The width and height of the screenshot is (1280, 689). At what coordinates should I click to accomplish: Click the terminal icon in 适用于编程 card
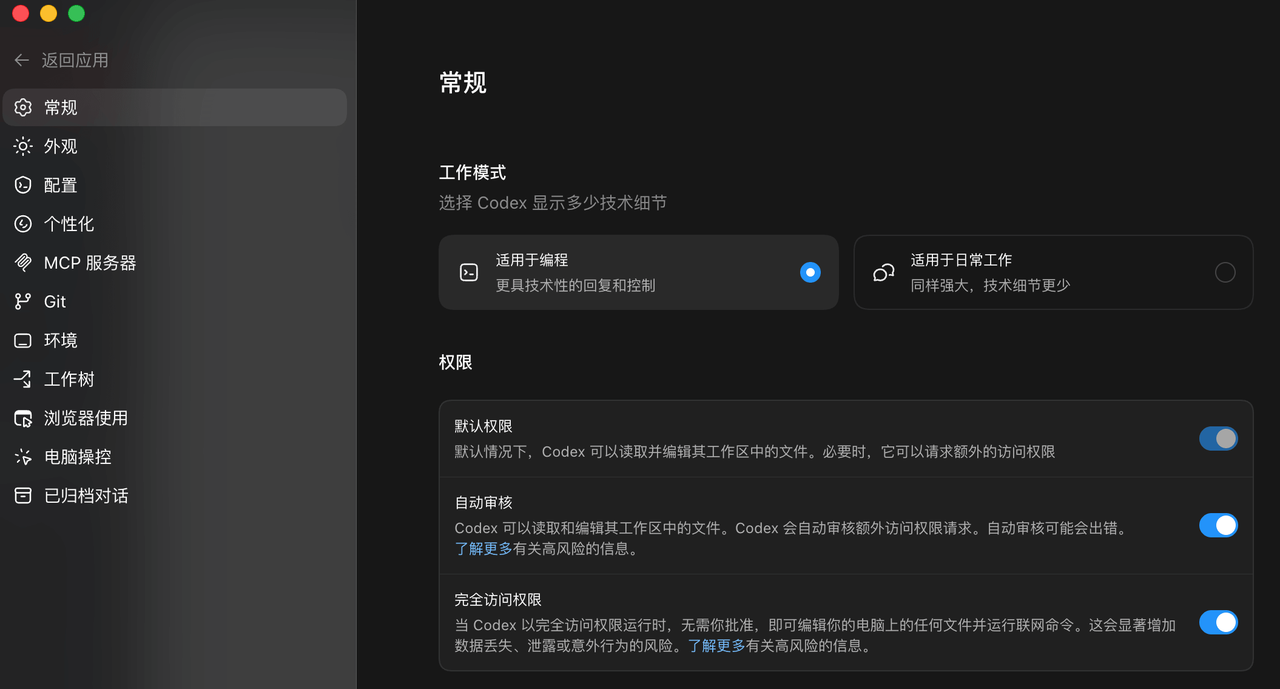[x=469, y=272]
